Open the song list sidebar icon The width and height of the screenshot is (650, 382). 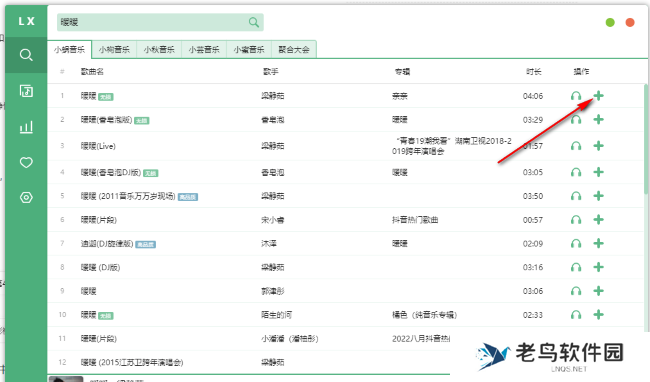pos(26,91)
